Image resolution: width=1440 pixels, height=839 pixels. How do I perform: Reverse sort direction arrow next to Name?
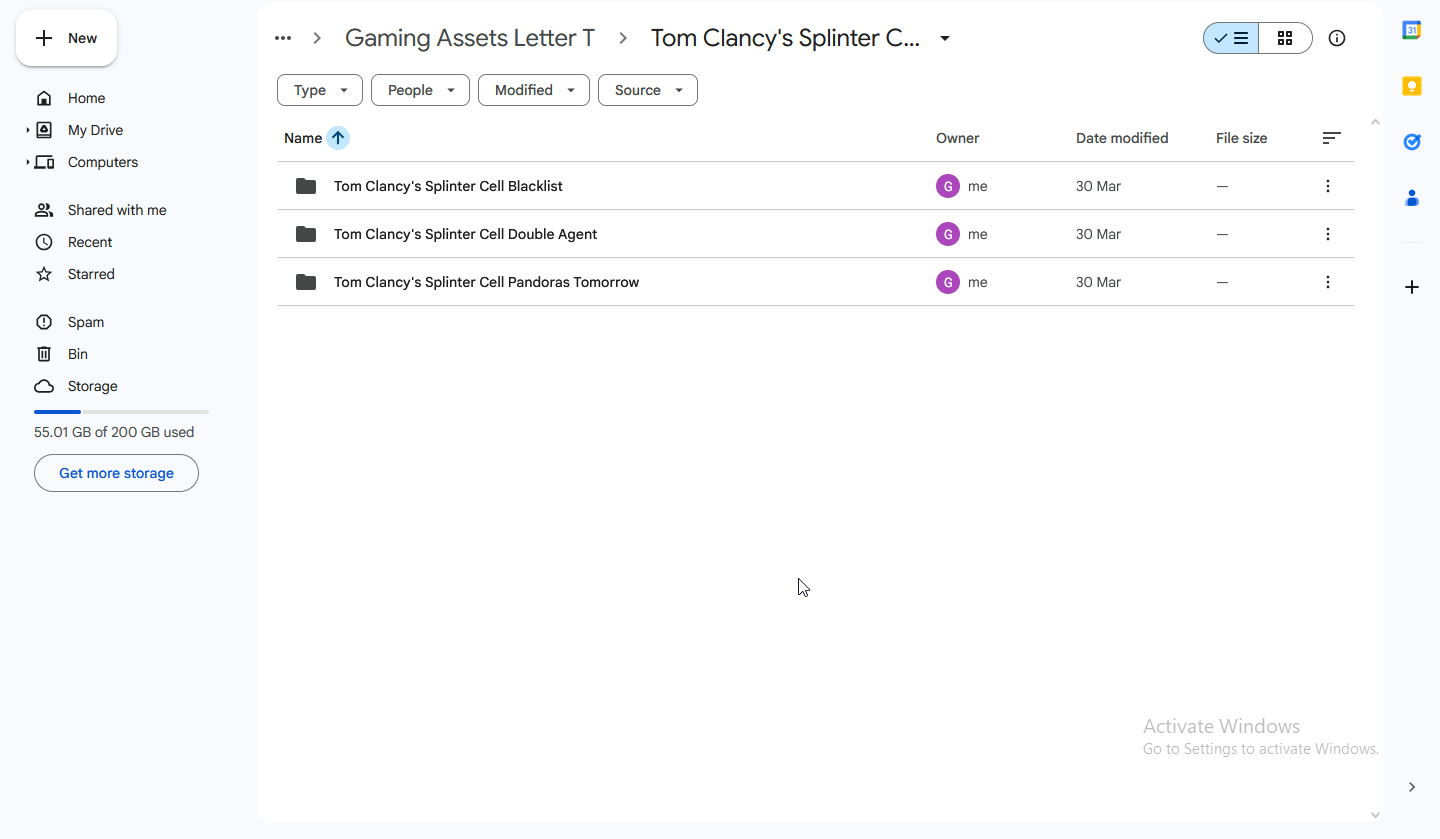(x=338, y=138)
